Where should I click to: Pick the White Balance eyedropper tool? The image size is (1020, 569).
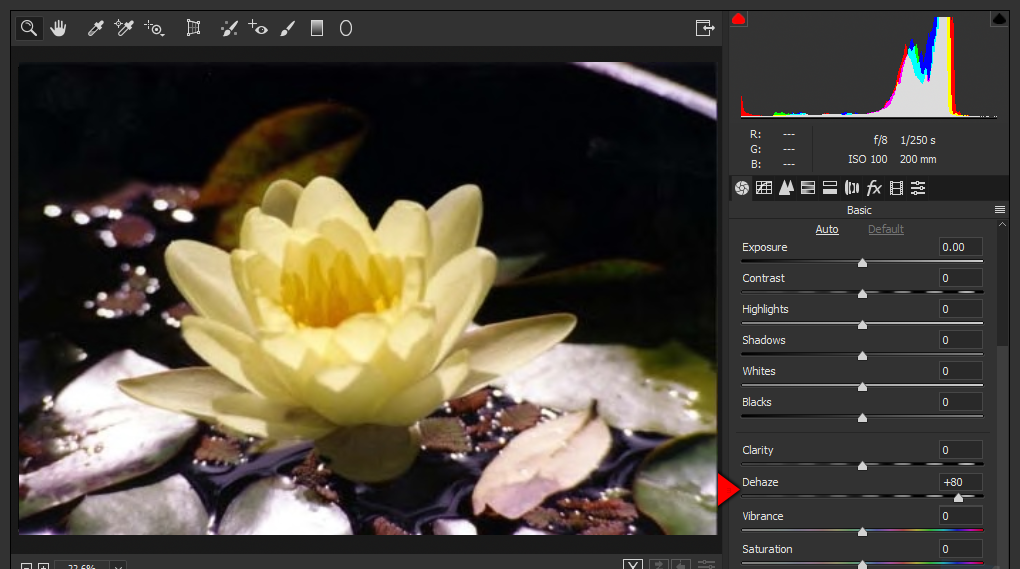click(96, 28)
